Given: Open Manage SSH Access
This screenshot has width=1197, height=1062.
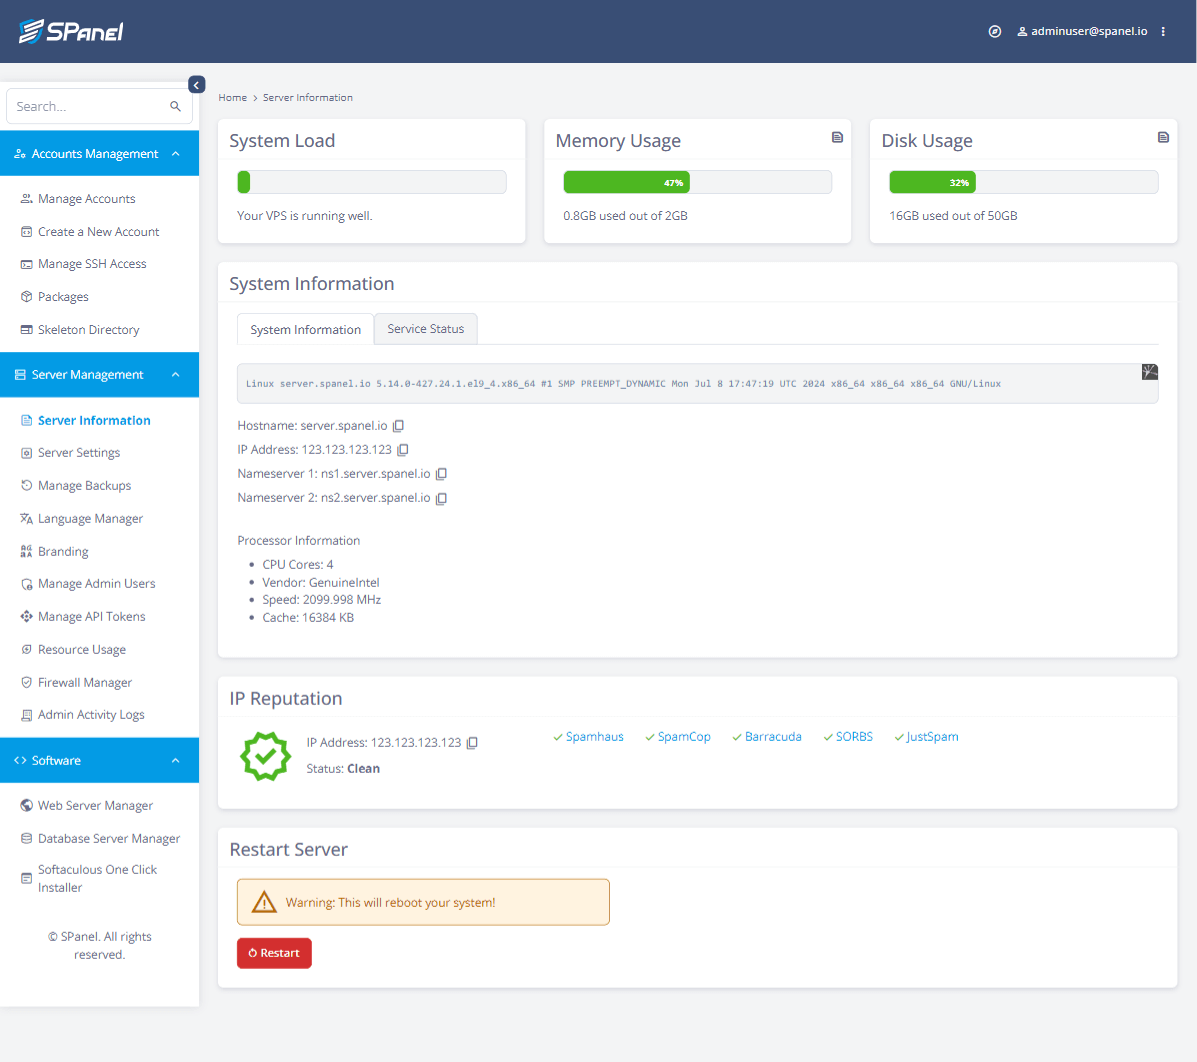Looking at the screenshot, I should click(x=92, y=263).
